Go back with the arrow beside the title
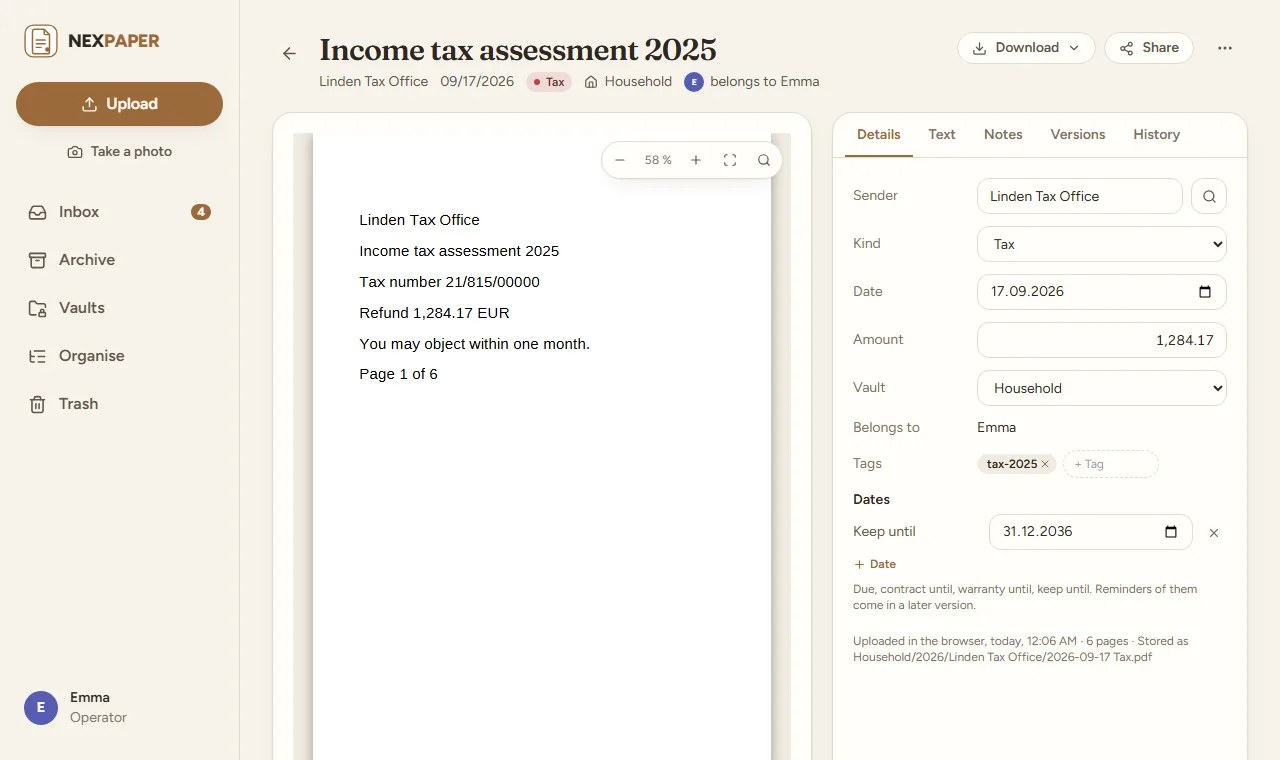Viewport: 1280px width, 760px height. (289, 54)
